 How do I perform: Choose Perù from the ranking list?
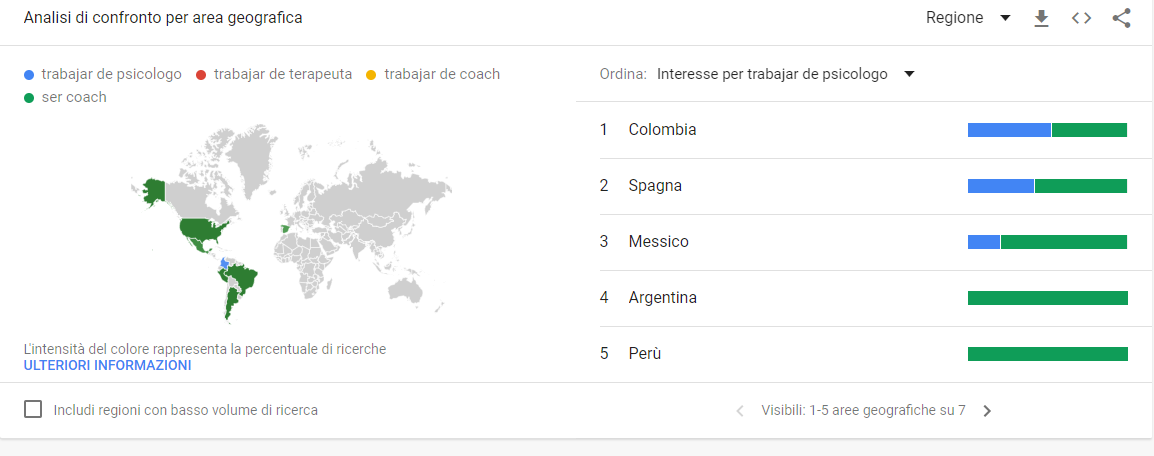coord(645,354)
